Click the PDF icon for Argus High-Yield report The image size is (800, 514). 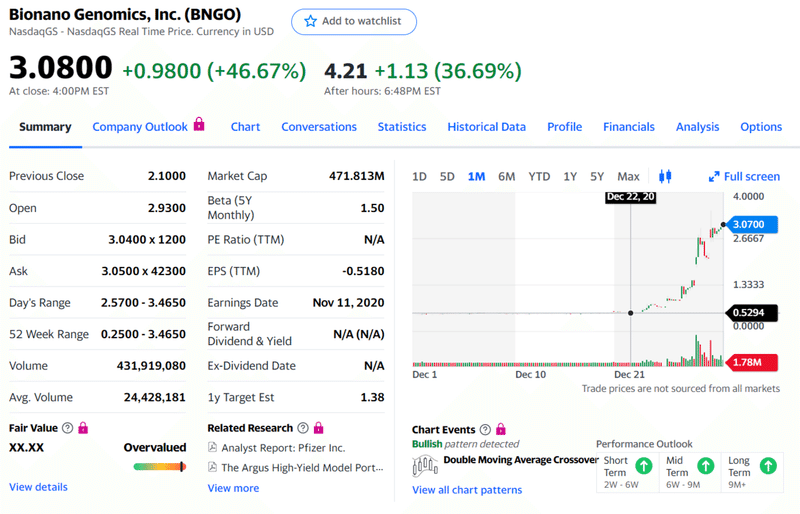pos(212,467)
